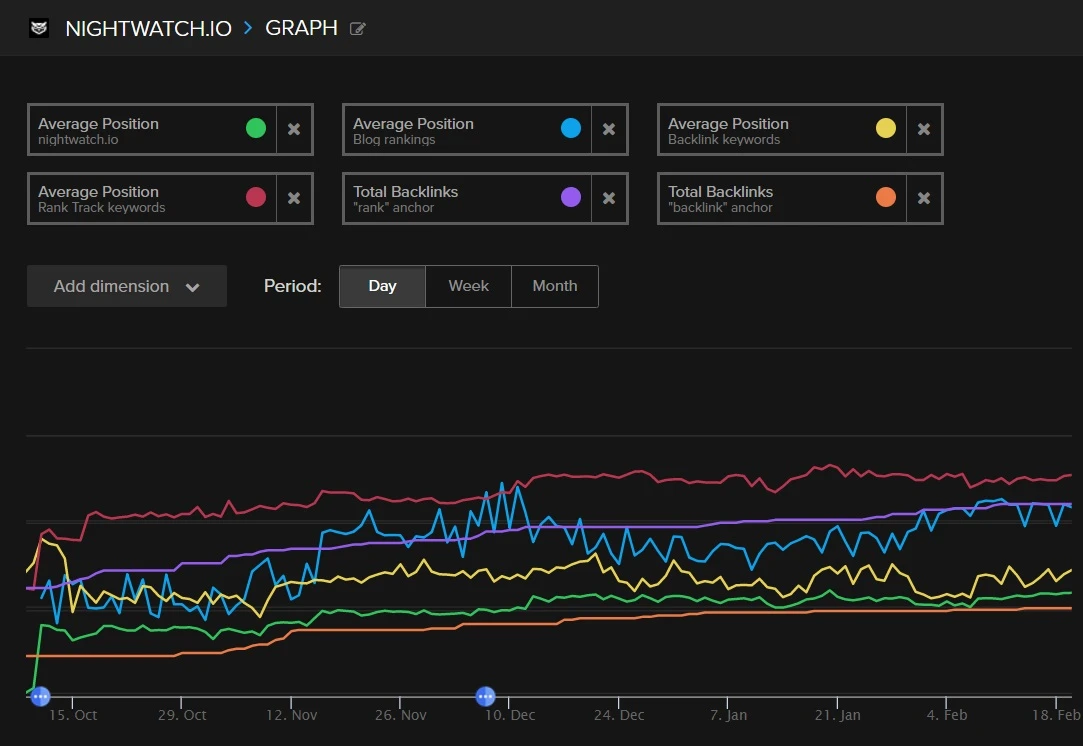Click the blue marker near 10. Dec
This screenshot has height=746, width=1083.
click(x=486, y=695)
